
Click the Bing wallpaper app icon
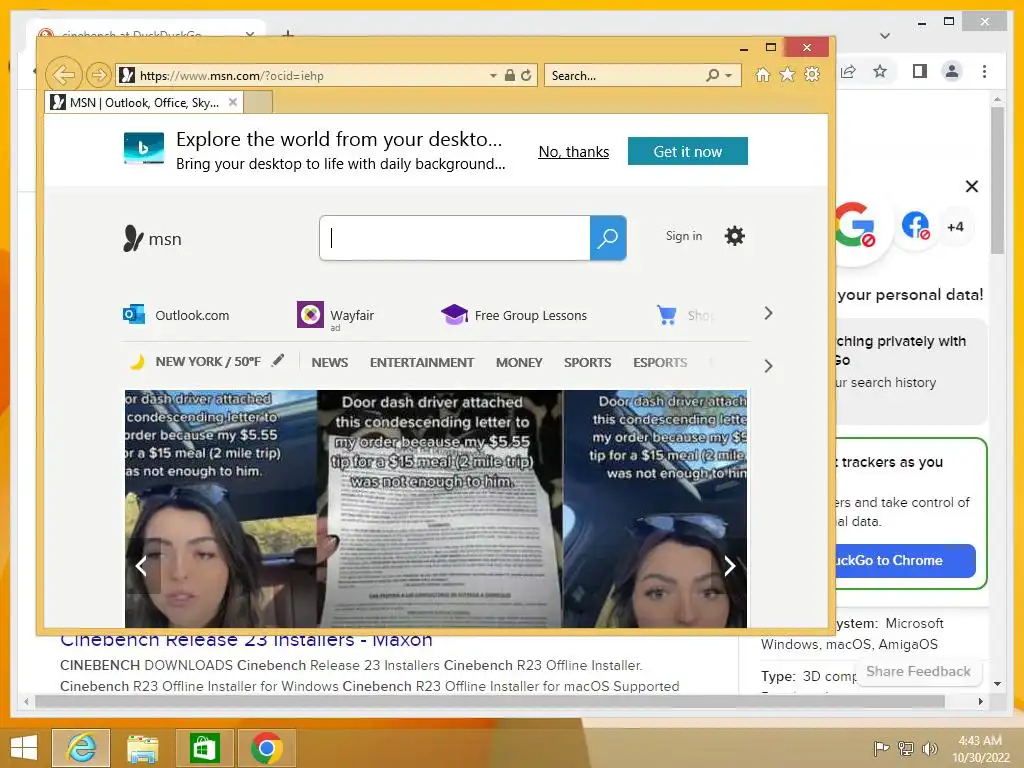point(144,148)
